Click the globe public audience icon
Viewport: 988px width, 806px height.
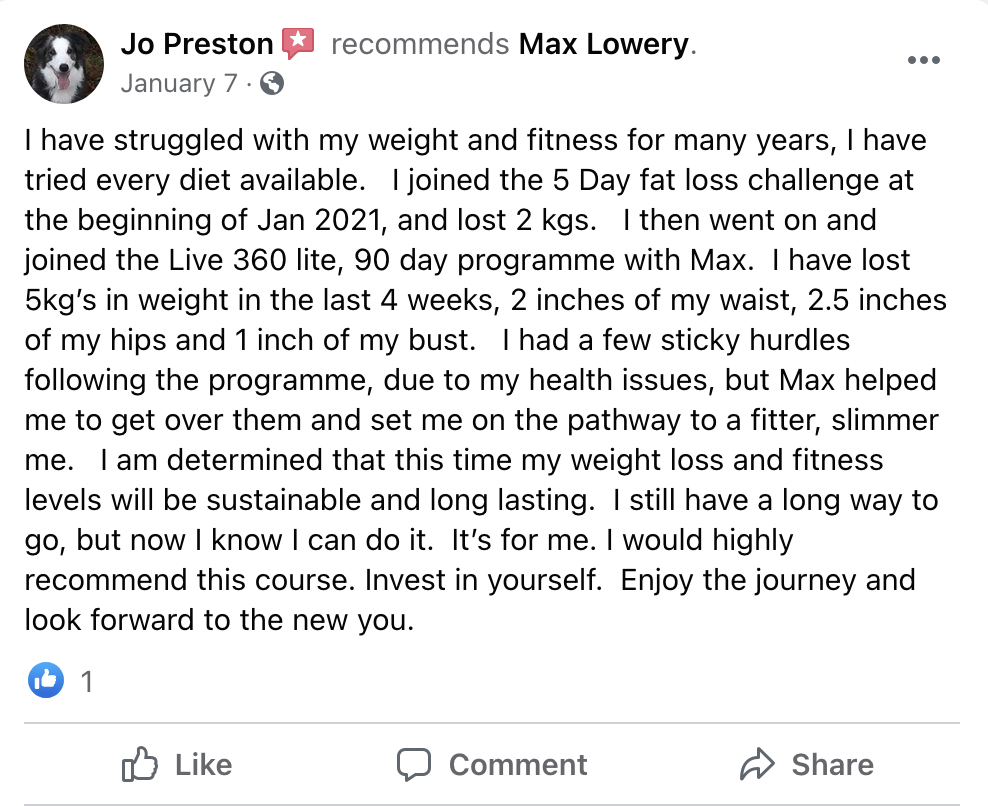point(272,83)
